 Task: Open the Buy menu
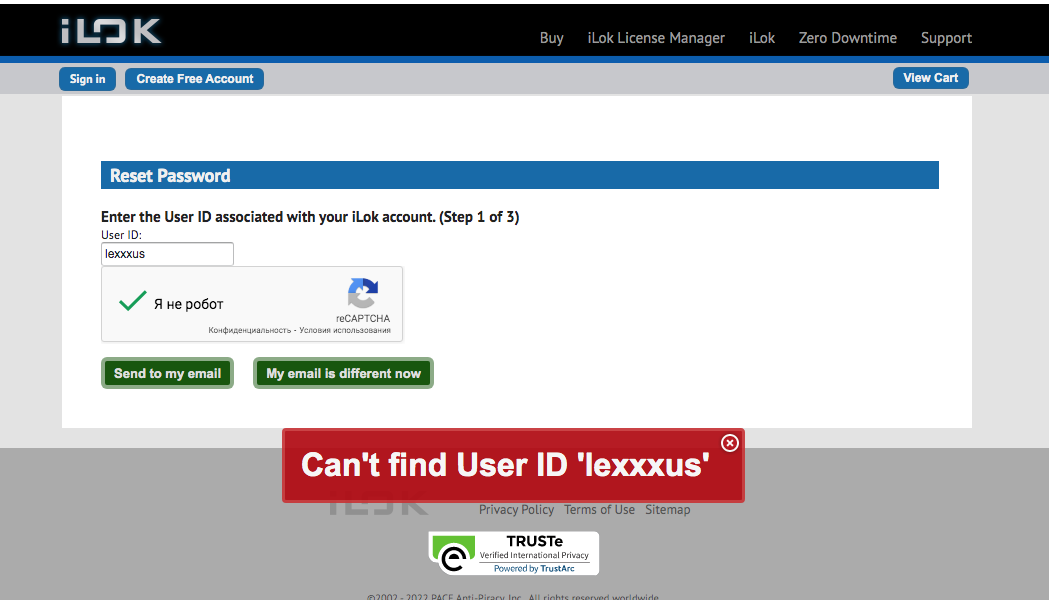pyautogui.click(x=551, y=38)
